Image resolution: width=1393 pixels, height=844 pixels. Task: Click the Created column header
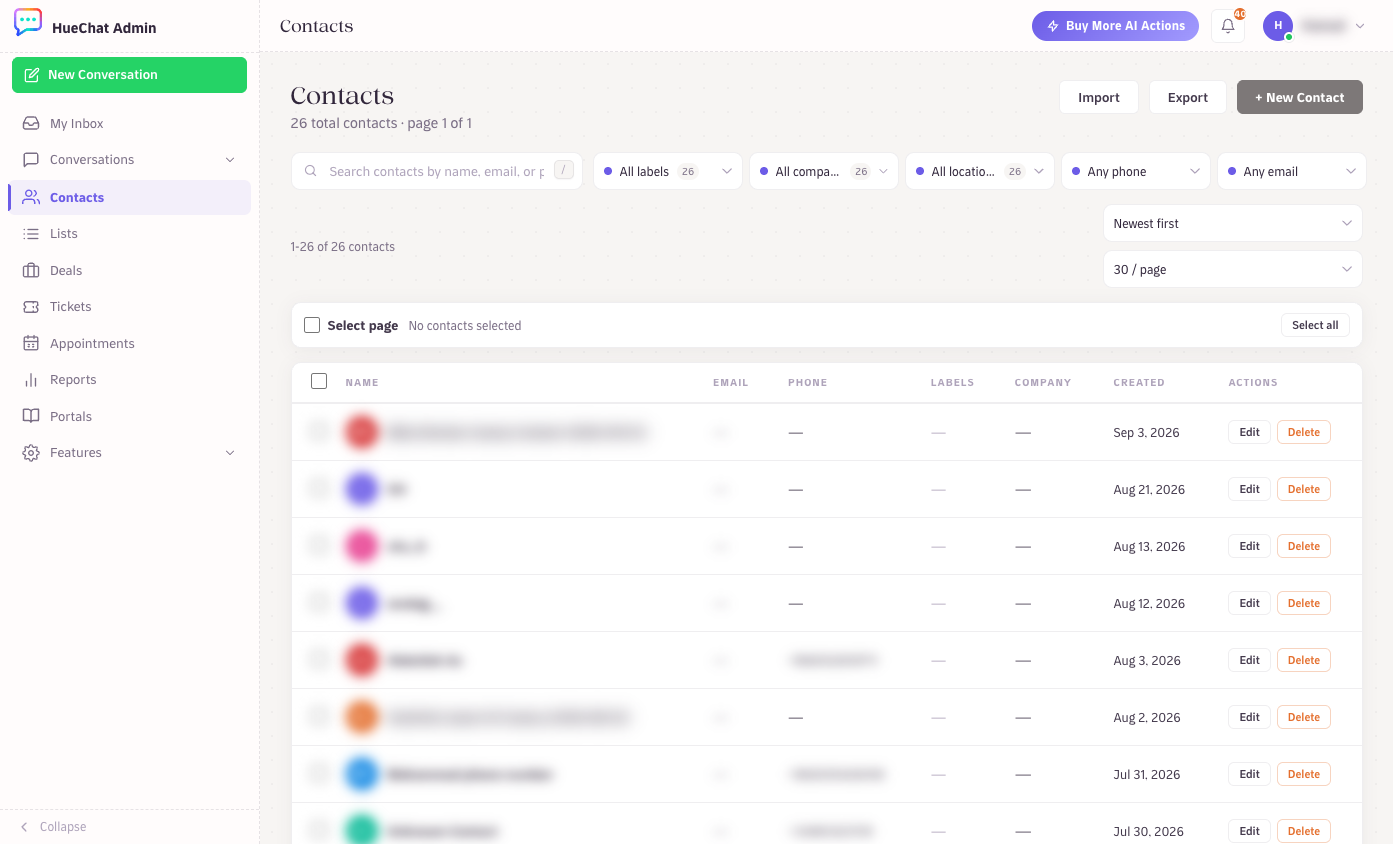pos(1139,382)
